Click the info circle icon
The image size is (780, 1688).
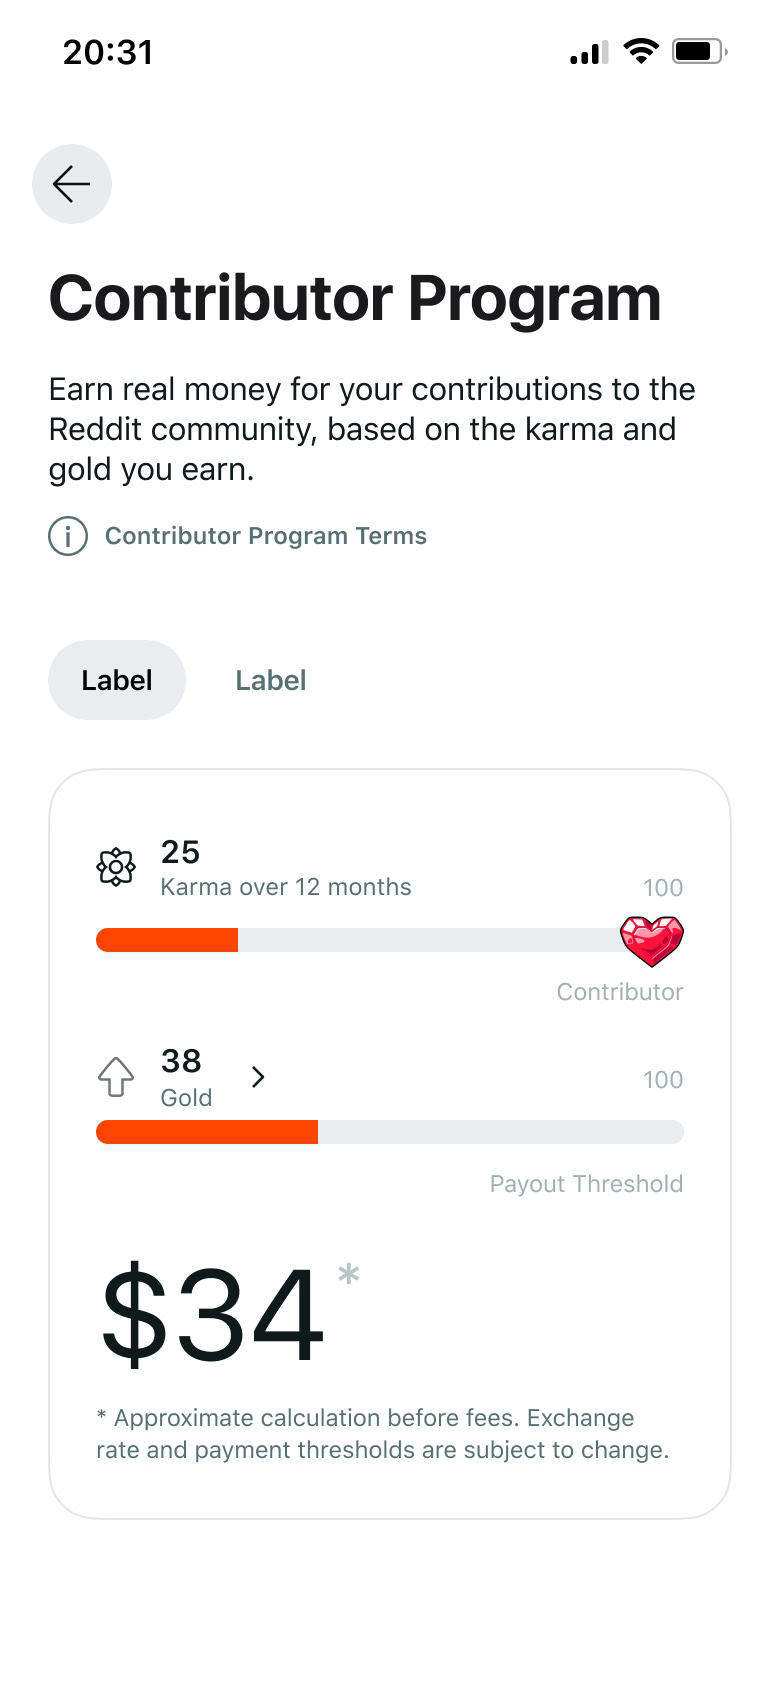[x=68, y=536]
